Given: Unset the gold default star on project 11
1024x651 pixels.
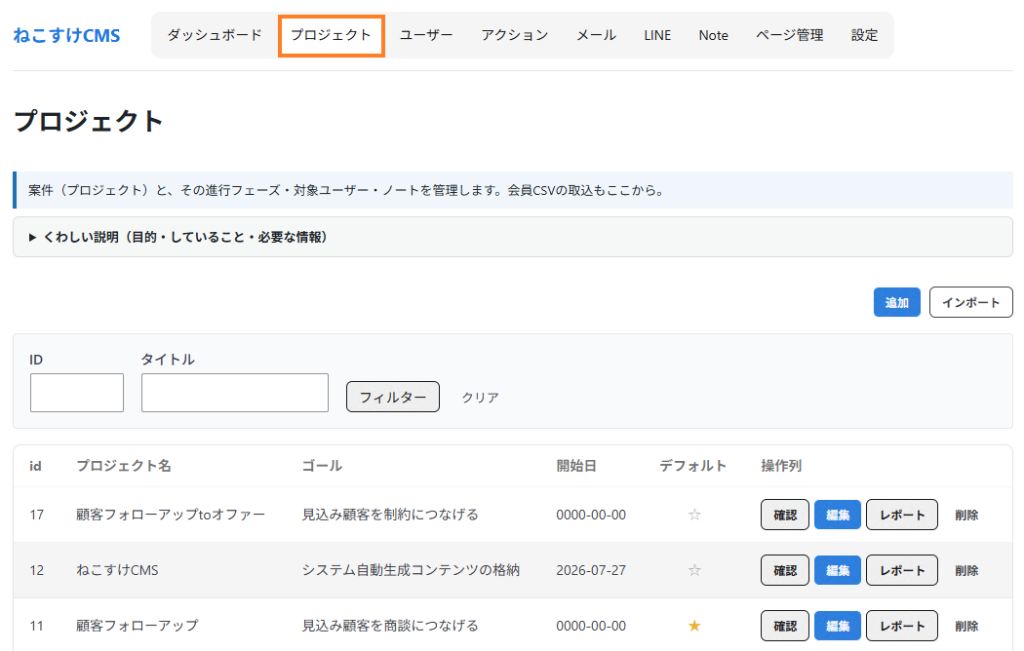Looking at the screenshot, I should tap(694, 626).
